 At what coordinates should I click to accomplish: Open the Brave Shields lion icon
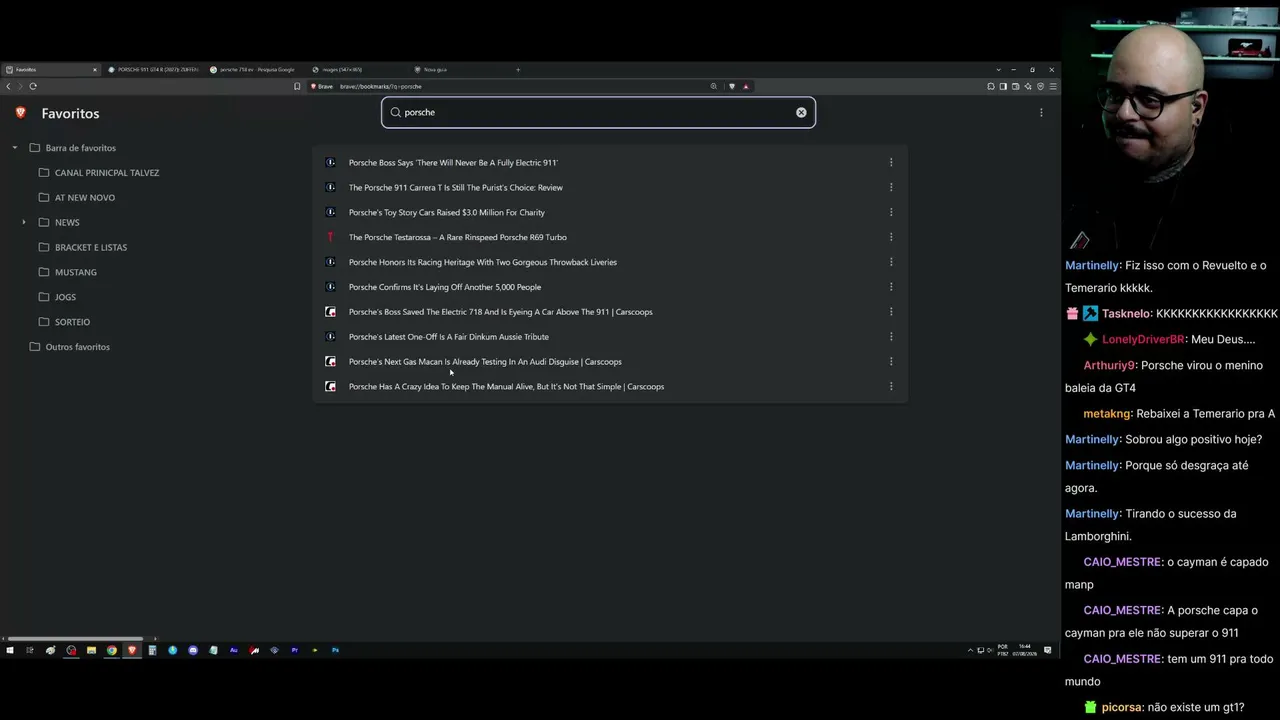[732, 86]
